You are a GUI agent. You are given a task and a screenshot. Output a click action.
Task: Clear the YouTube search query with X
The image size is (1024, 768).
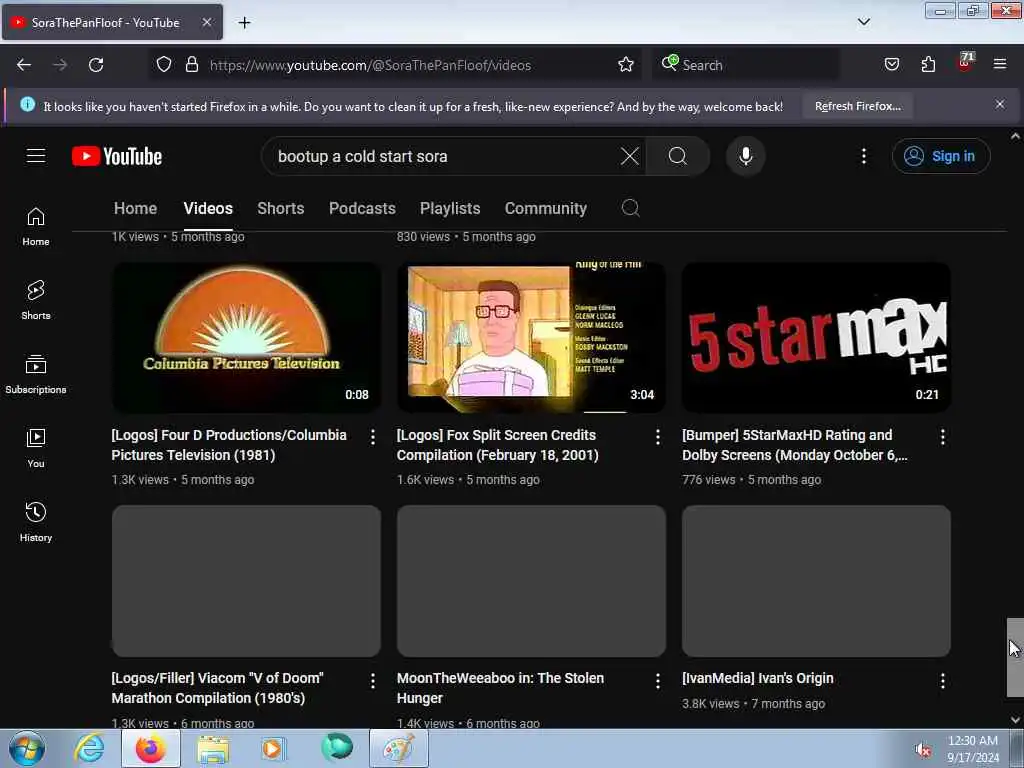(630, 156)
